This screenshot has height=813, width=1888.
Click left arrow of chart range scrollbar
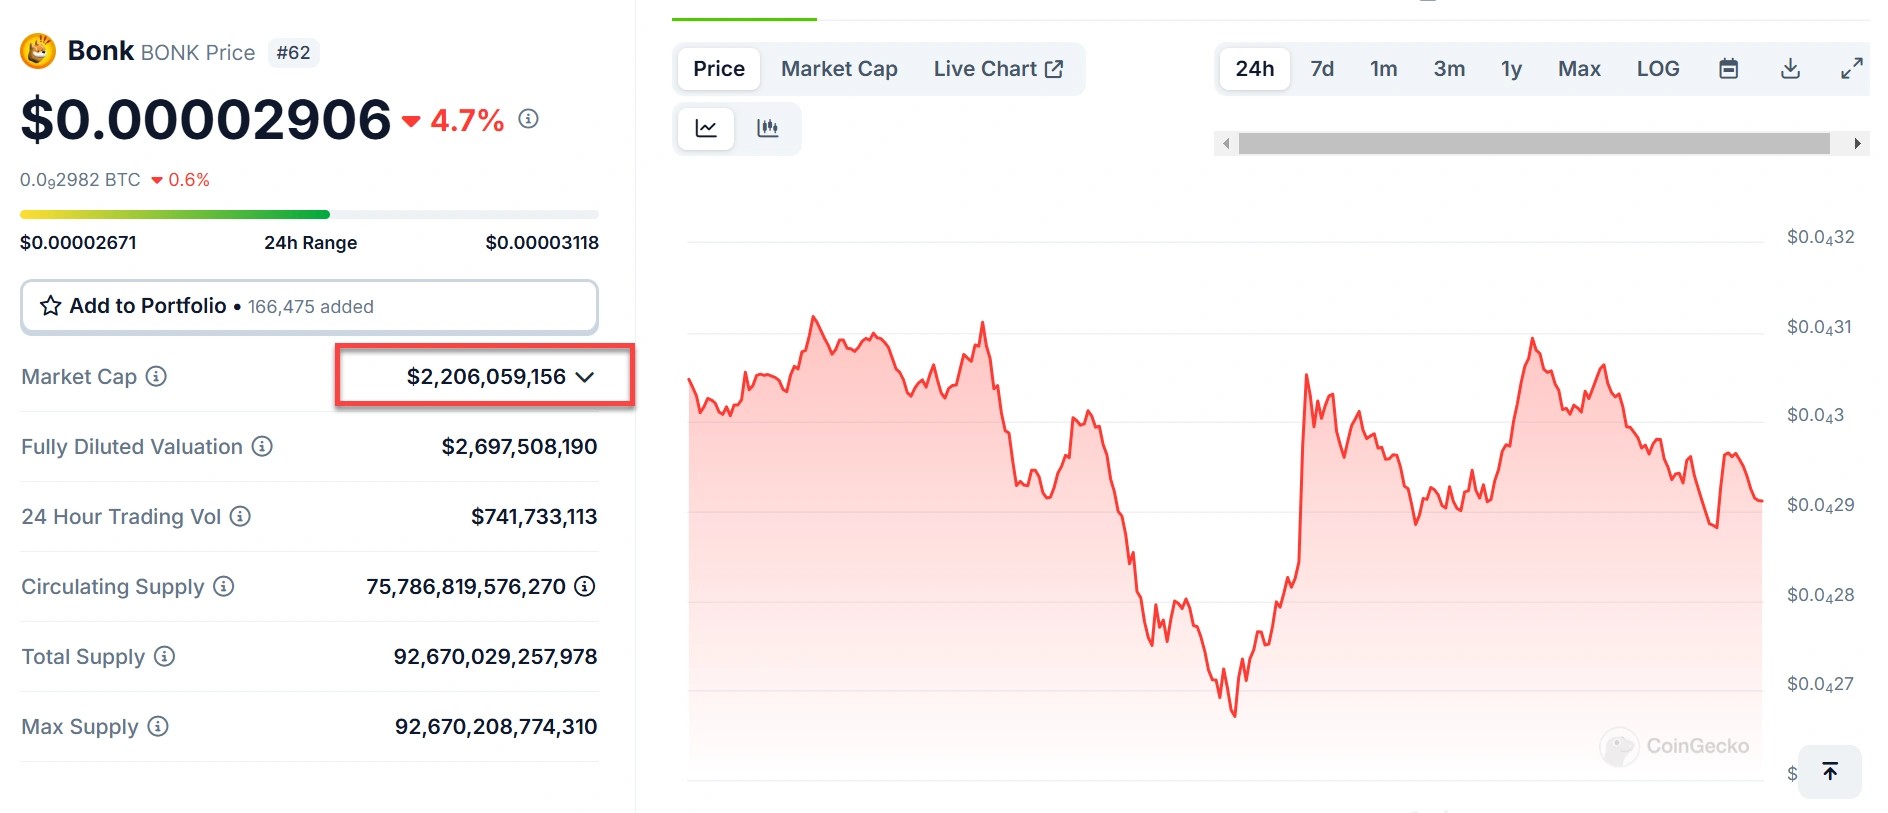coord(1226,144)
